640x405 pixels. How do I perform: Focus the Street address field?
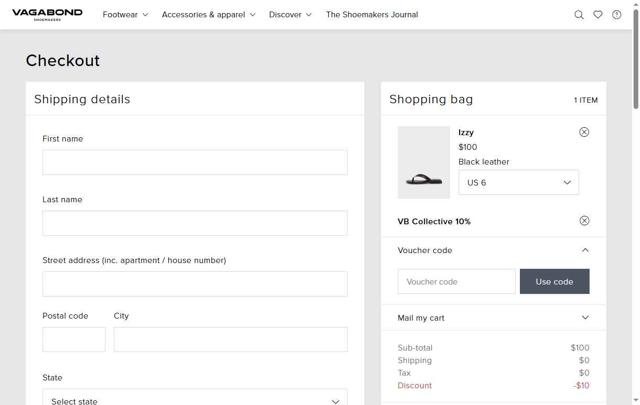coord(195,284)
